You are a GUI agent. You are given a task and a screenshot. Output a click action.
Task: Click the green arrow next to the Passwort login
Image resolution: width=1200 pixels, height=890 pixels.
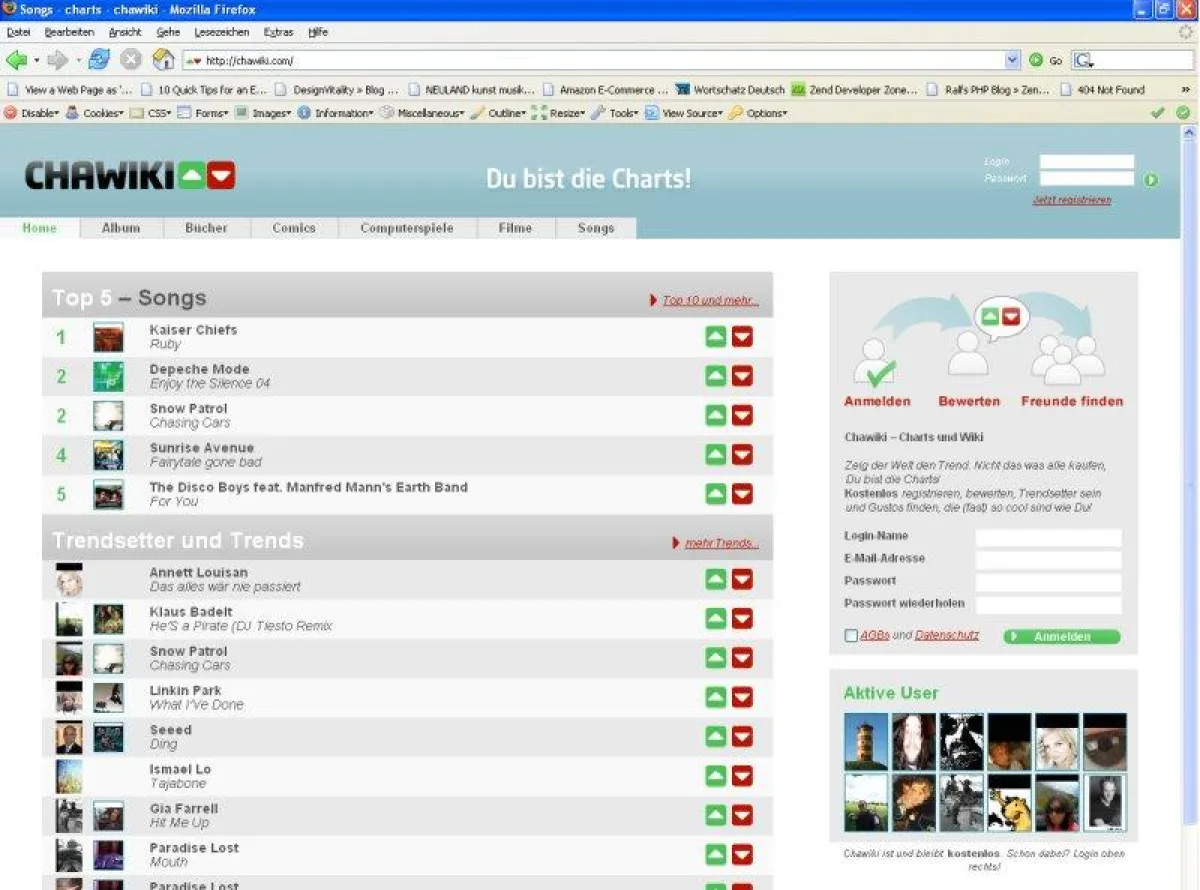click(x=1151, y=179)
